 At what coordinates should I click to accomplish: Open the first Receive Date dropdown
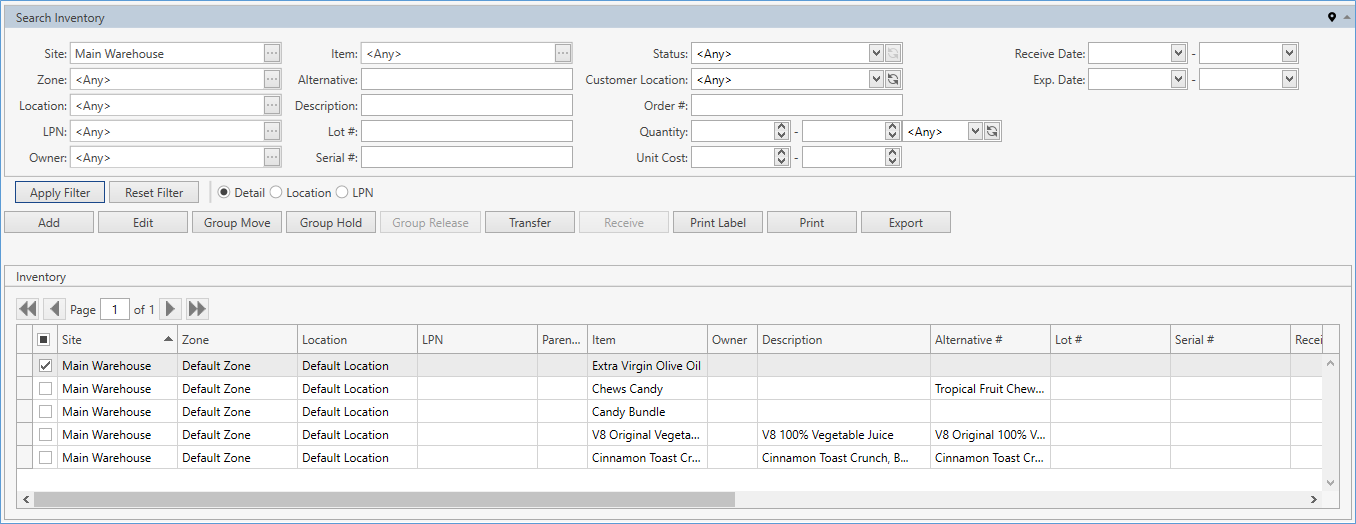point(1178,54)
